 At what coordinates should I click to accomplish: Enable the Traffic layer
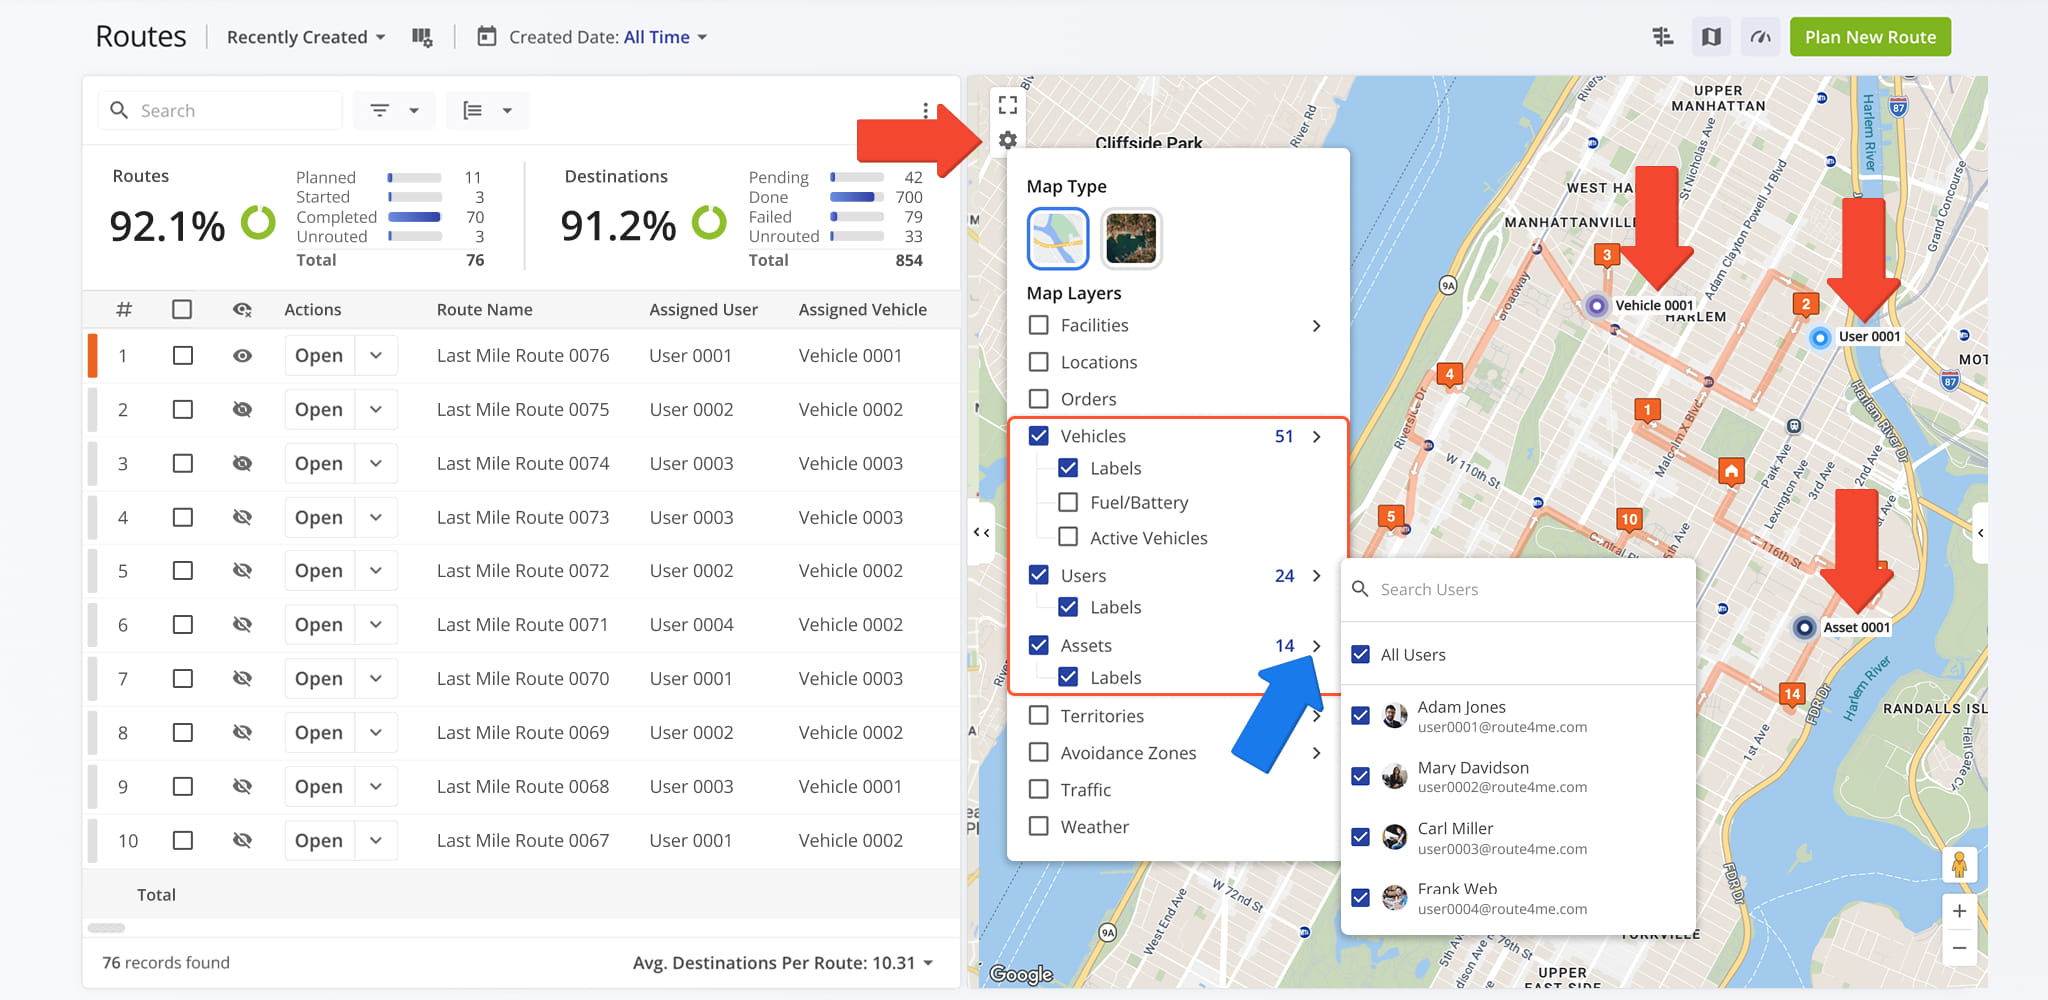pyautogui.click(x=1039, y=789)
